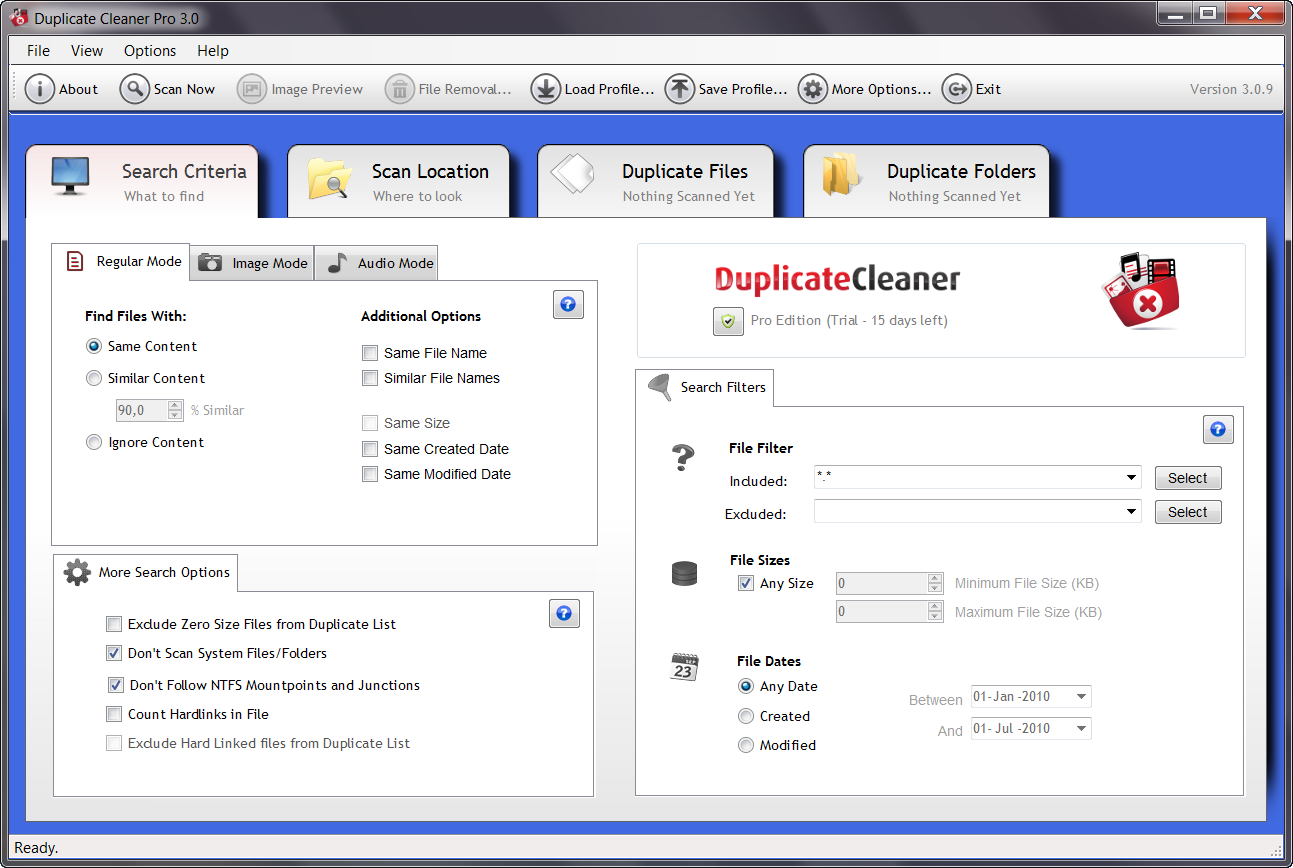
Task: Enable the Same File Name checkbox
Action: pos(370,353)
